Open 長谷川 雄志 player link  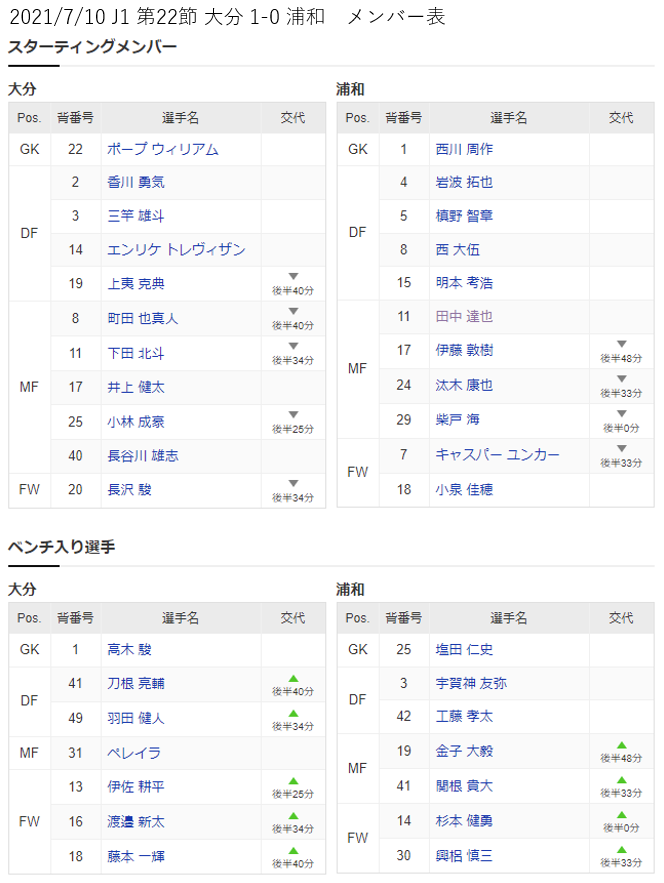(x=143, y=456)
